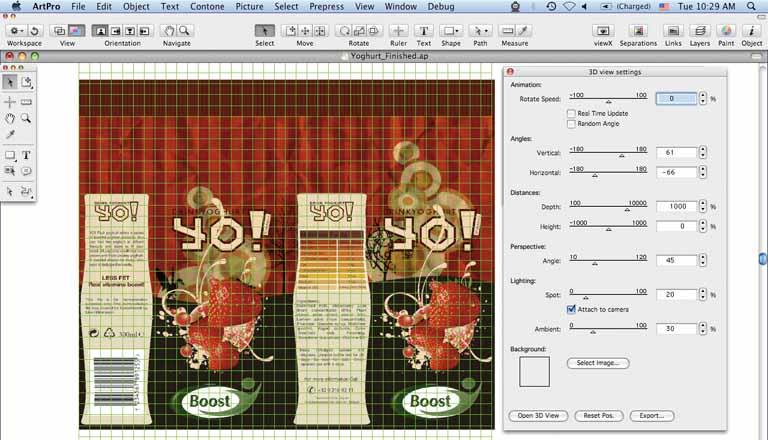
Task: Click the Ruler tool in toolbar
Action: click(398, 31)
